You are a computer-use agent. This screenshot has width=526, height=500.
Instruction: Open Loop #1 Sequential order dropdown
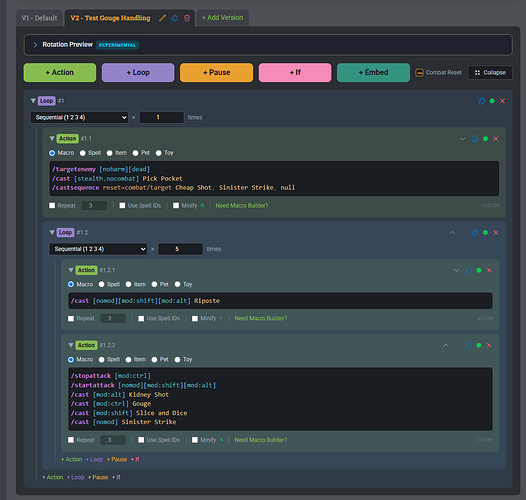(80, 117)
